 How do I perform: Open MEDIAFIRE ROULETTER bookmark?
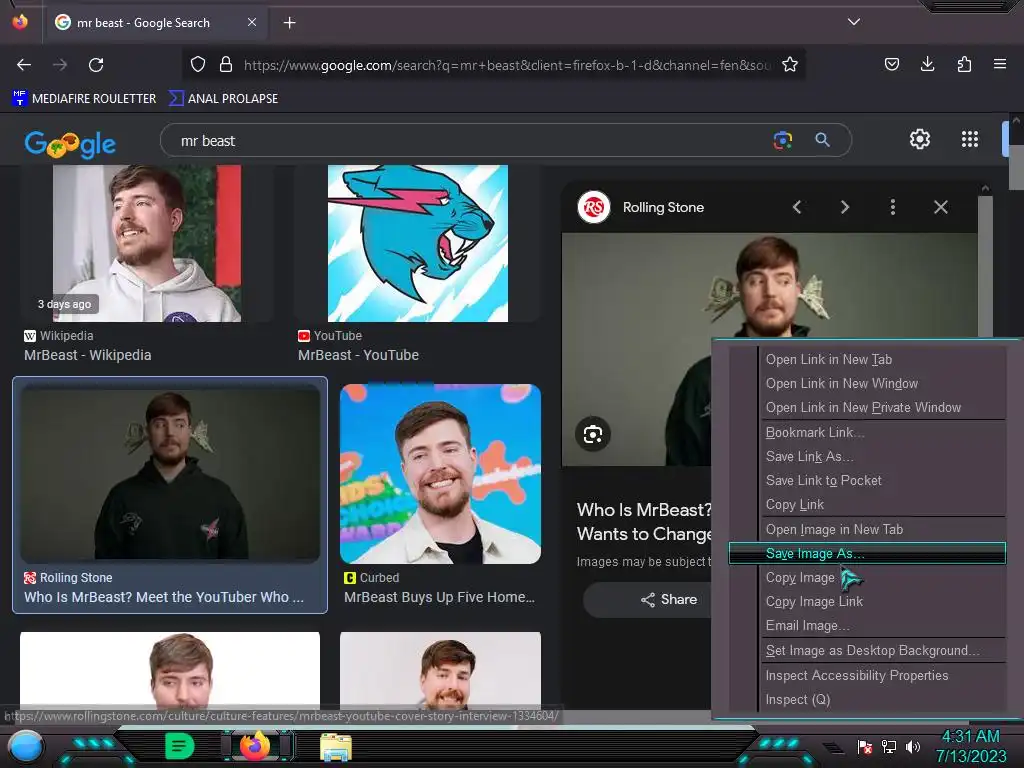[84, 99]
